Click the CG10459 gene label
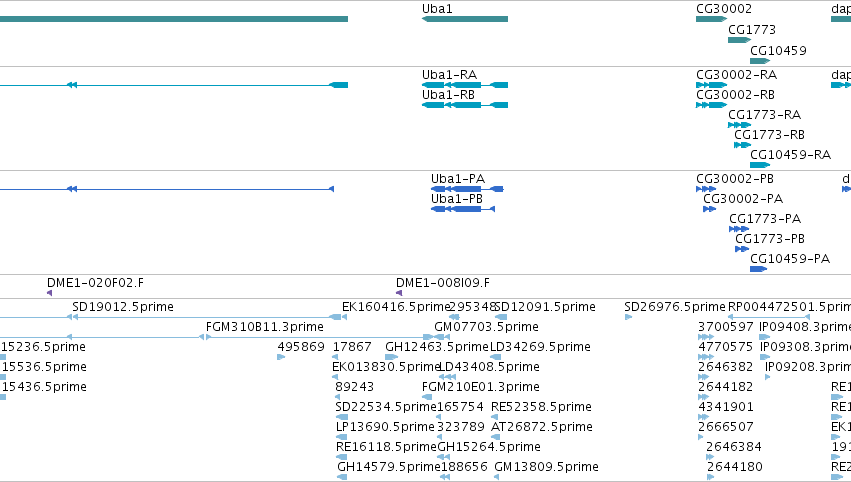This screenshot has height=482, width=851. click(778, 50)
